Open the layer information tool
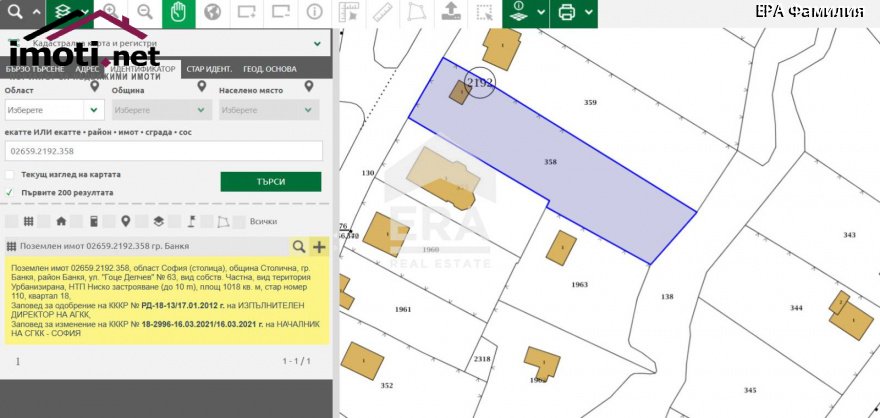880x418 pixels. coord(519,12)
